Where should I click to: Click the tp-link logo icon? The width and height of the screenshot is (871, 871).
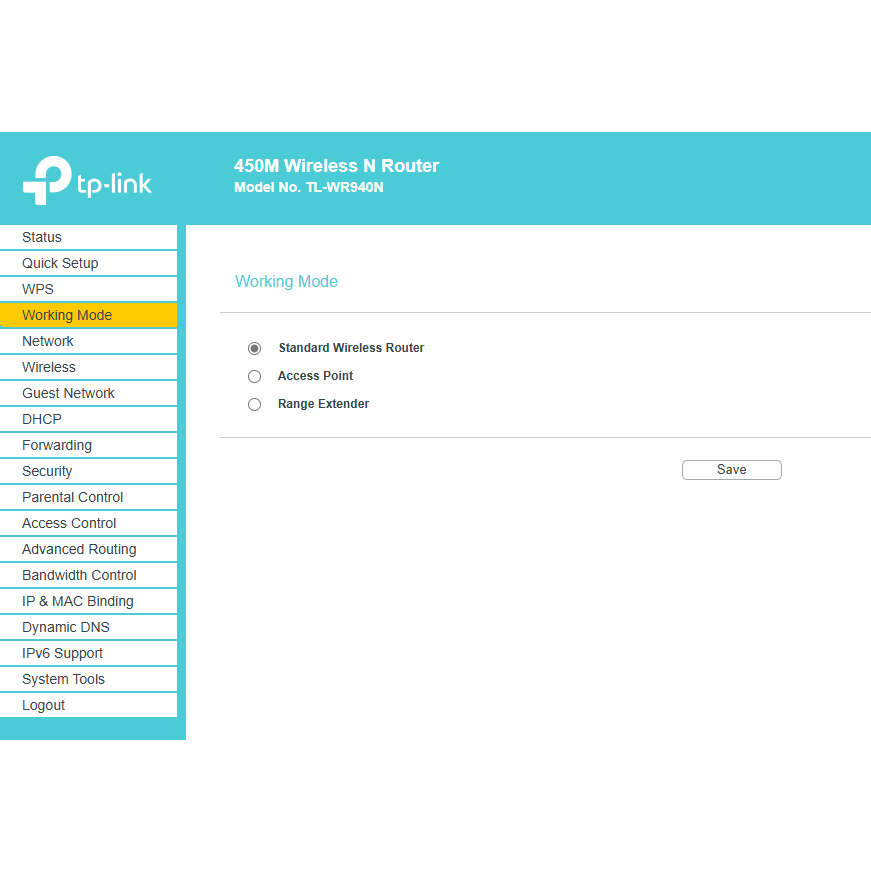coord(47,180)
